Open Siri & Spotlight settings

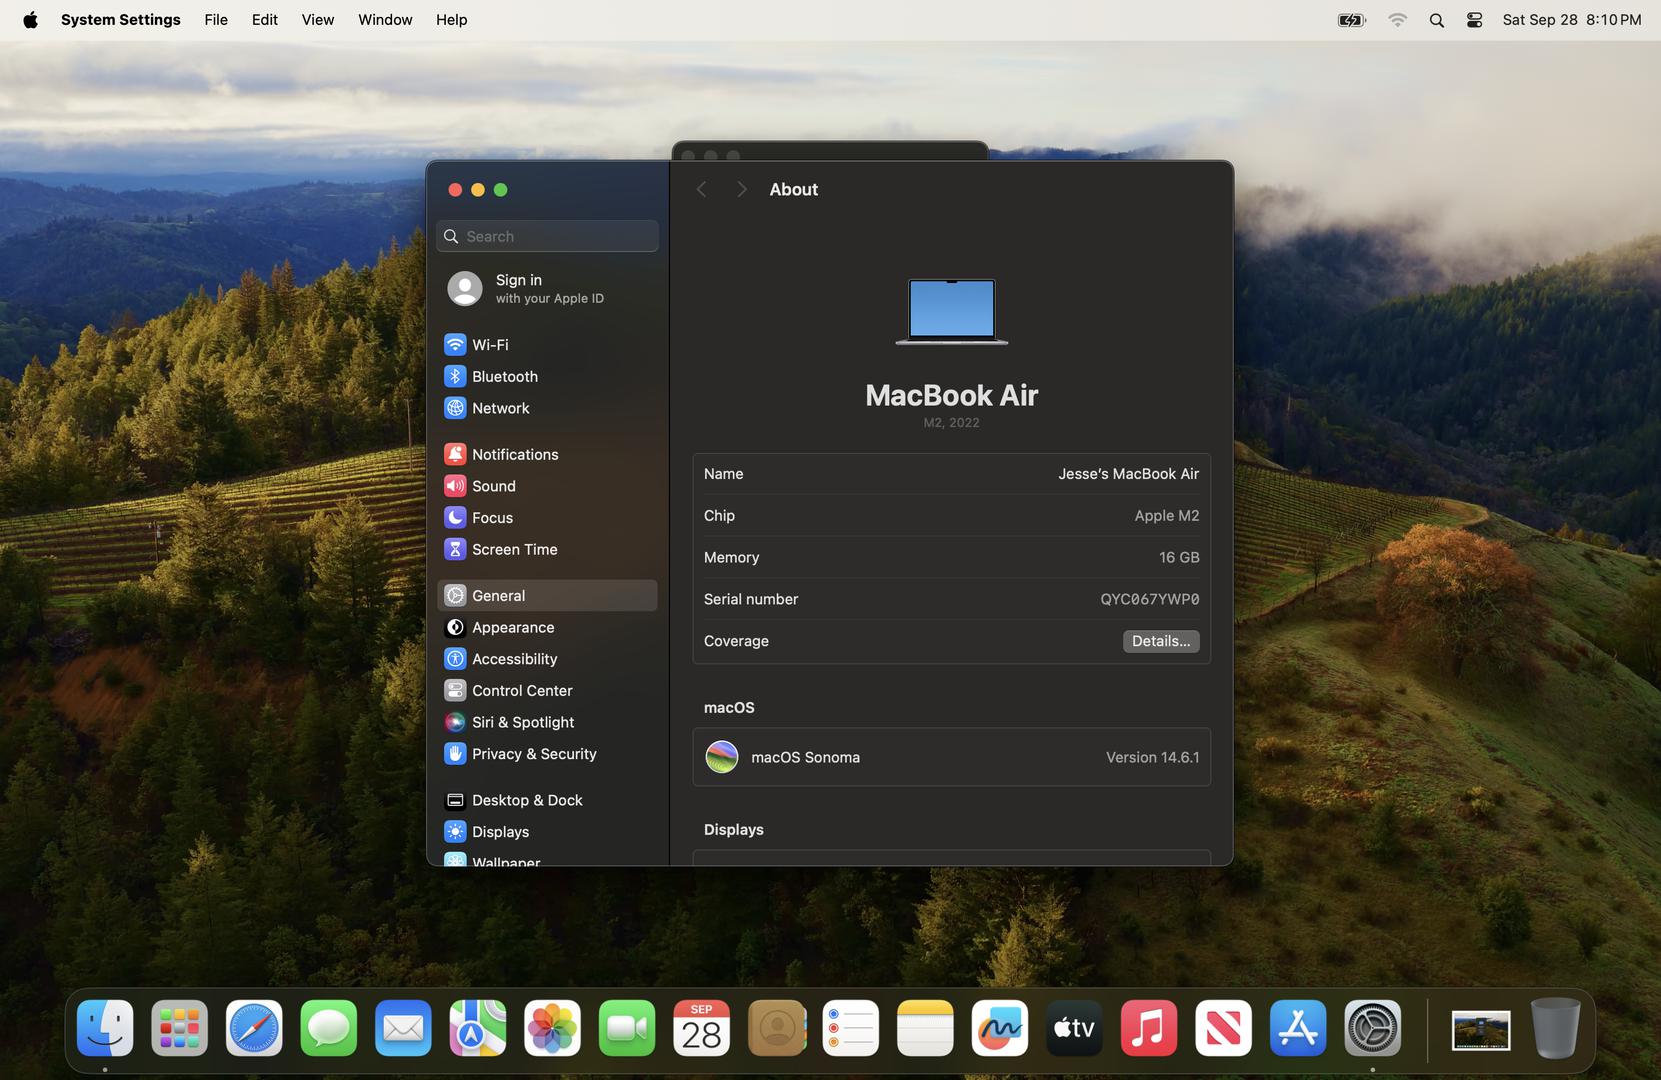tap(522, 722)
